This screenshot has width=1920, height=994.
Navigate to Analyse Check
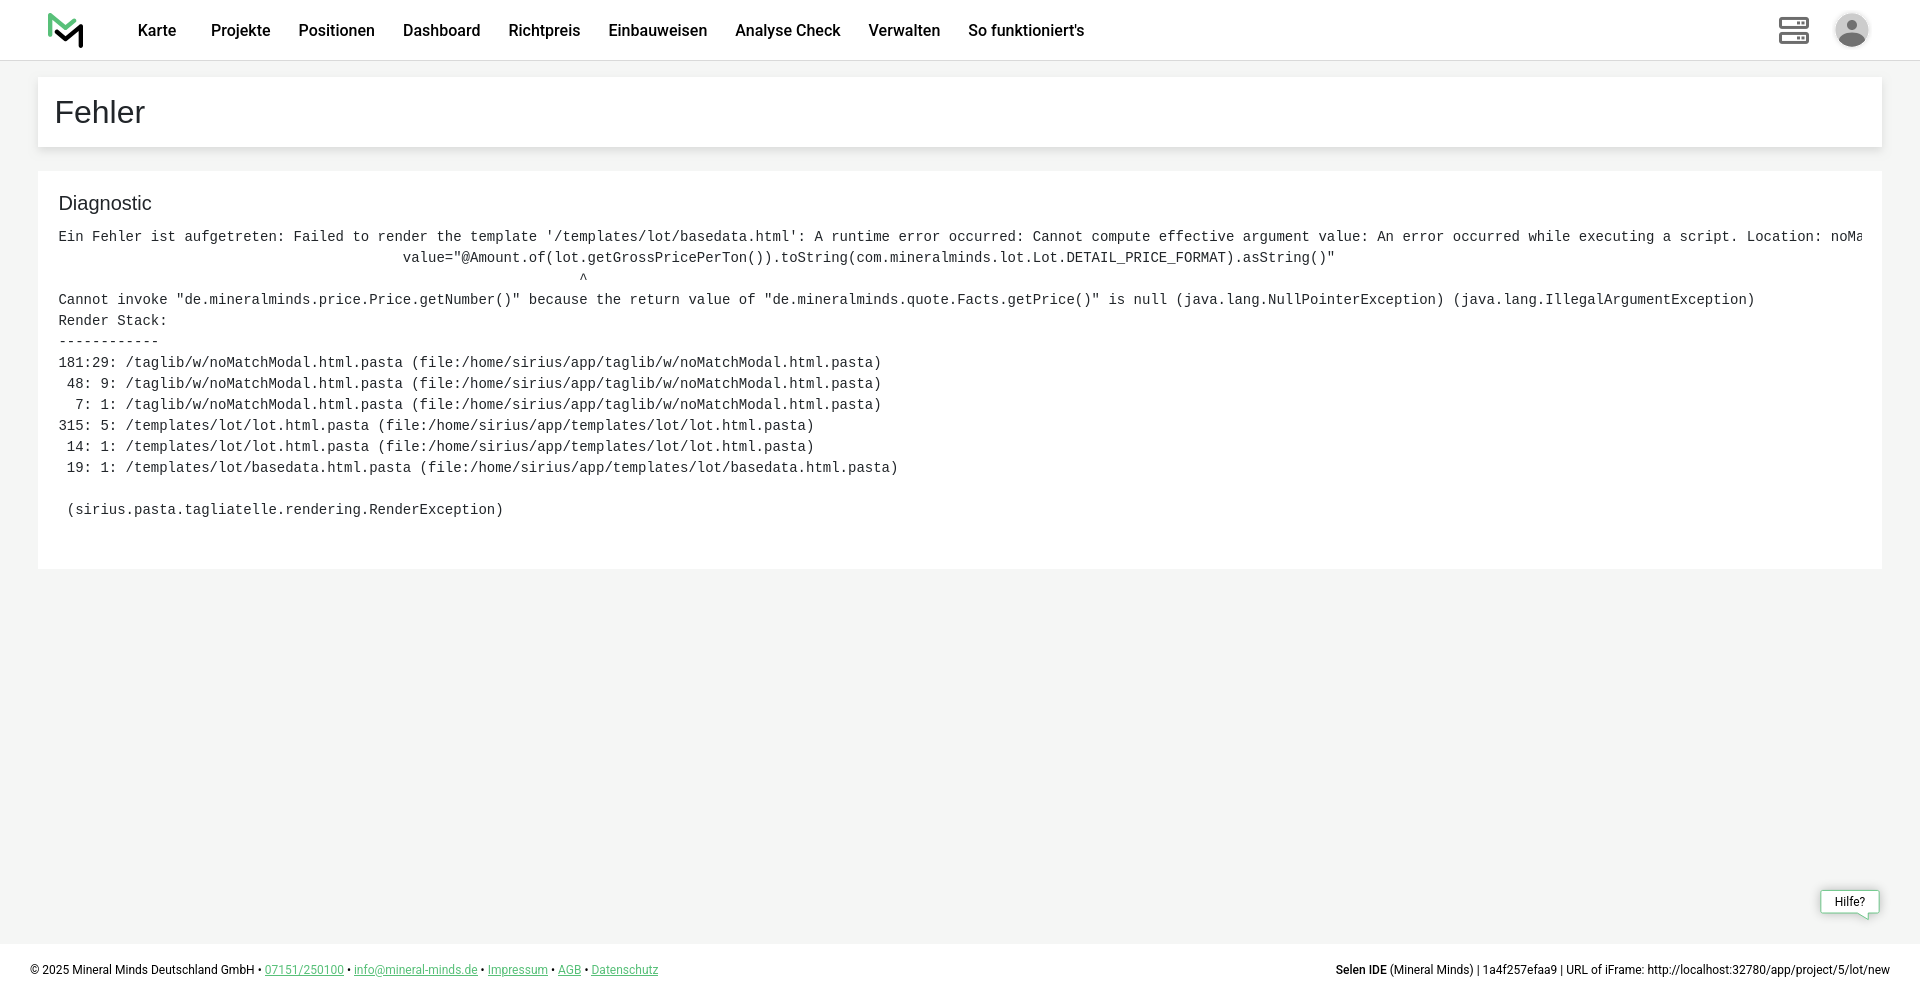tap(787, 31)
